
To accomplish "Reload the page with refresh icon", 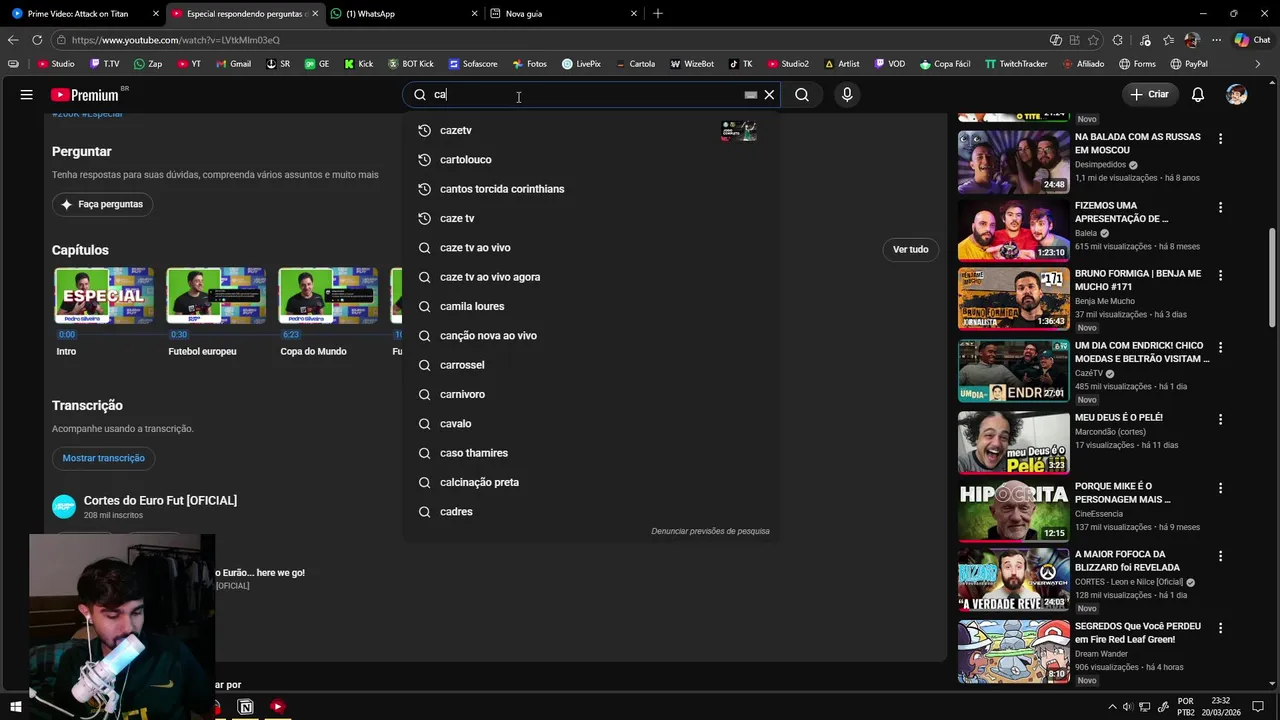I will 37,40.
